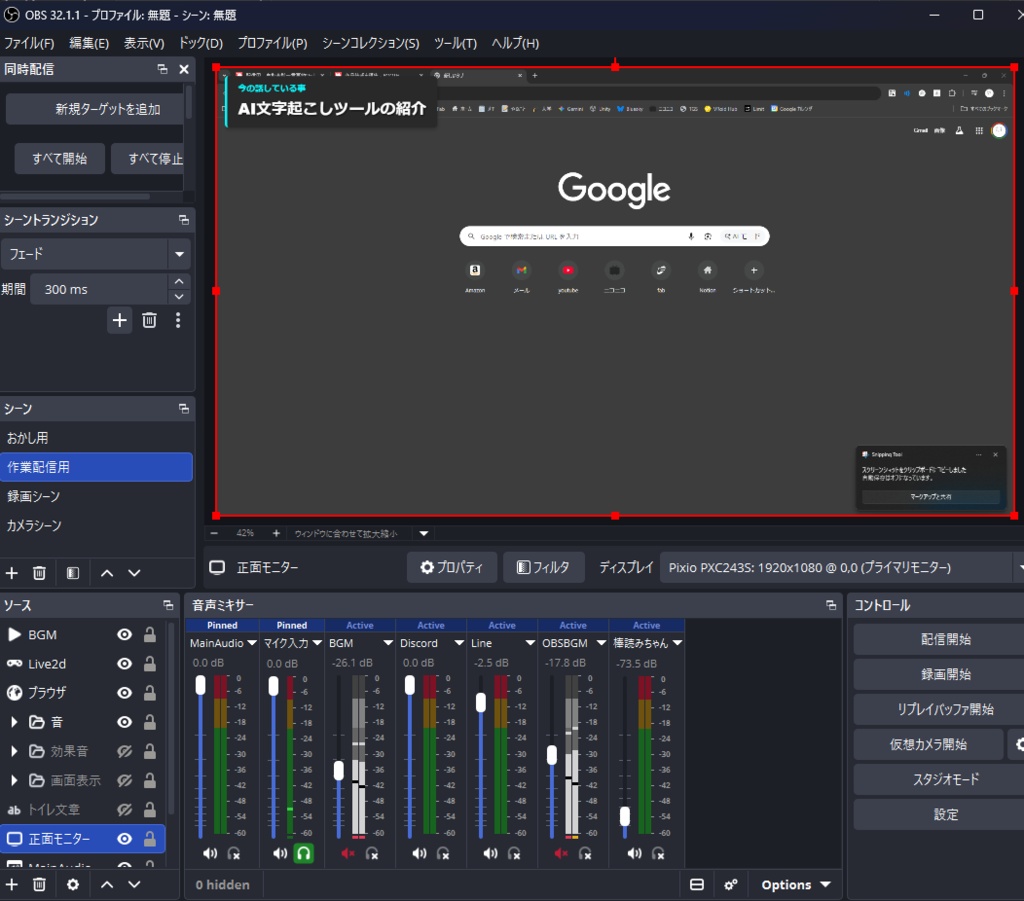
Task: Open advanced audio properties gears icon
Action: point(731,884)
